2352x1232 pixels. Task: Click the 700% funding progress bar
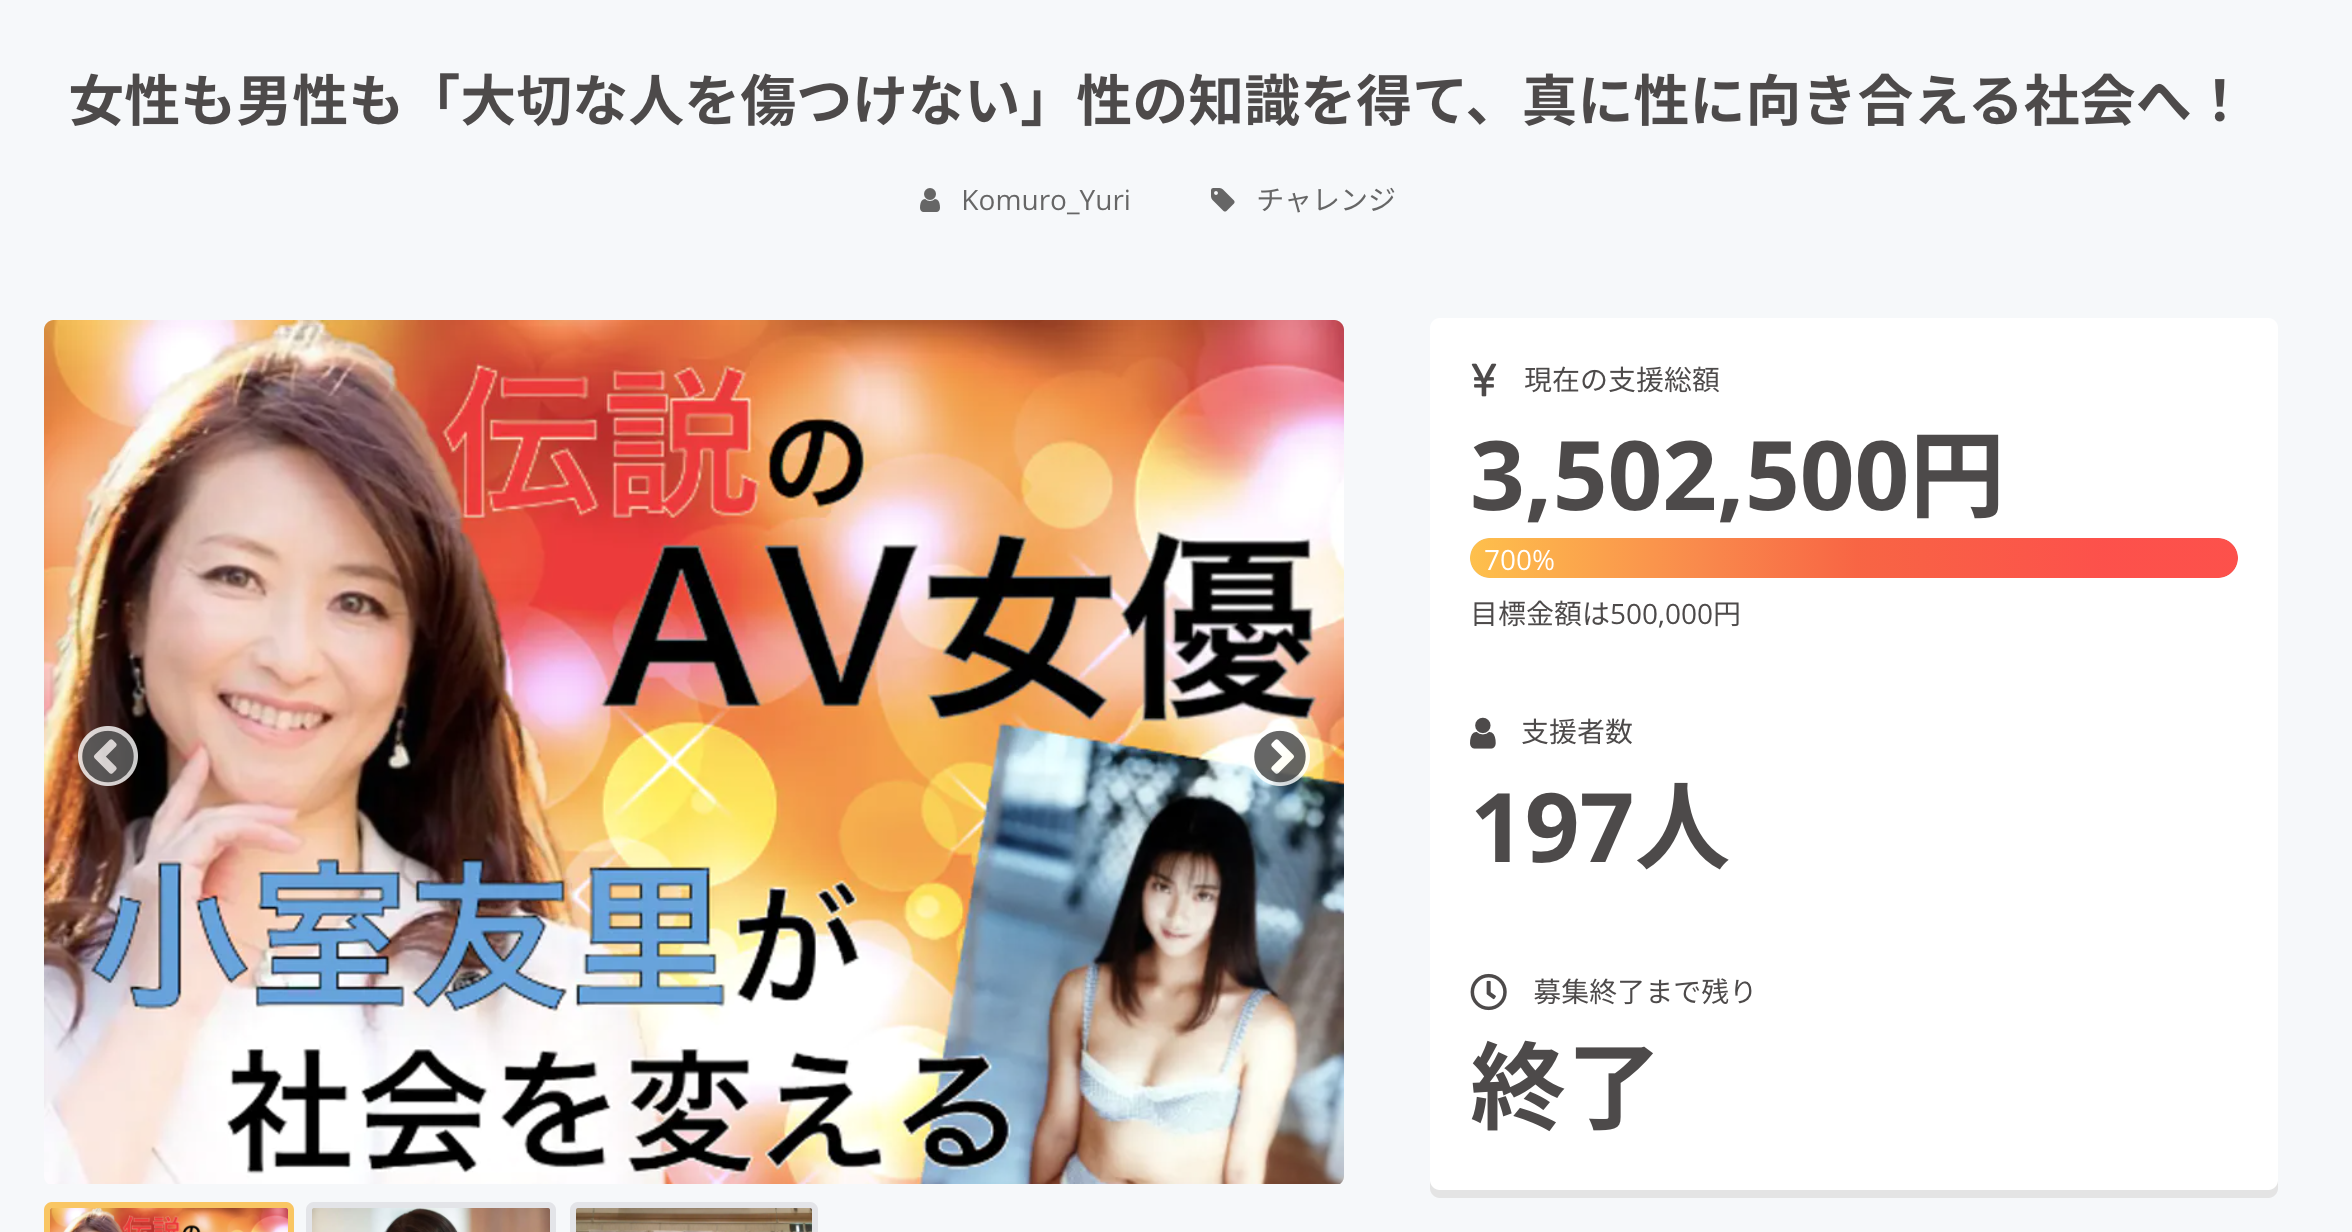coord(1853,558)
